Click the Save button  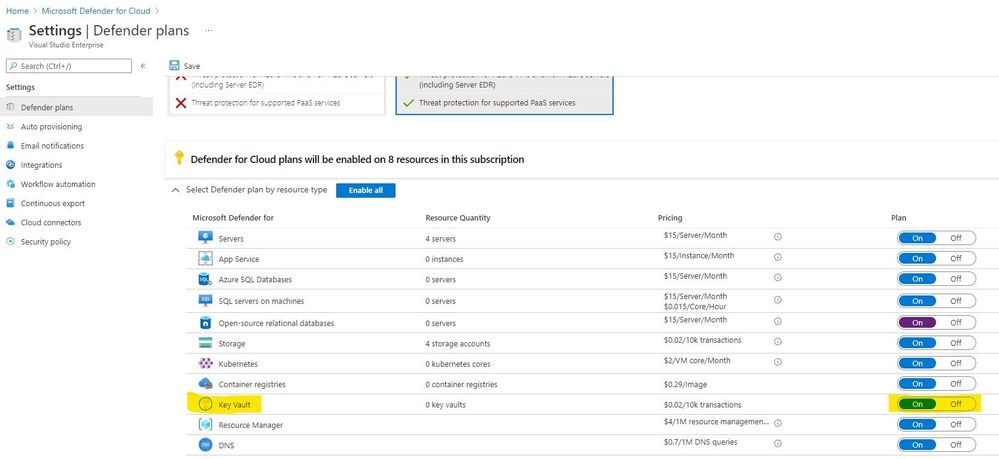coord(185,66)
